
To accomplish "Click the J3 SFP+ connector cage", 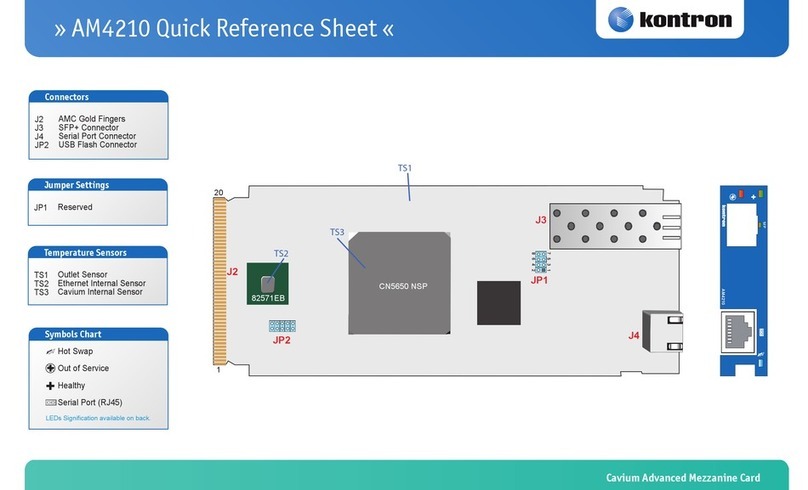I will click(x=615, y=226).
